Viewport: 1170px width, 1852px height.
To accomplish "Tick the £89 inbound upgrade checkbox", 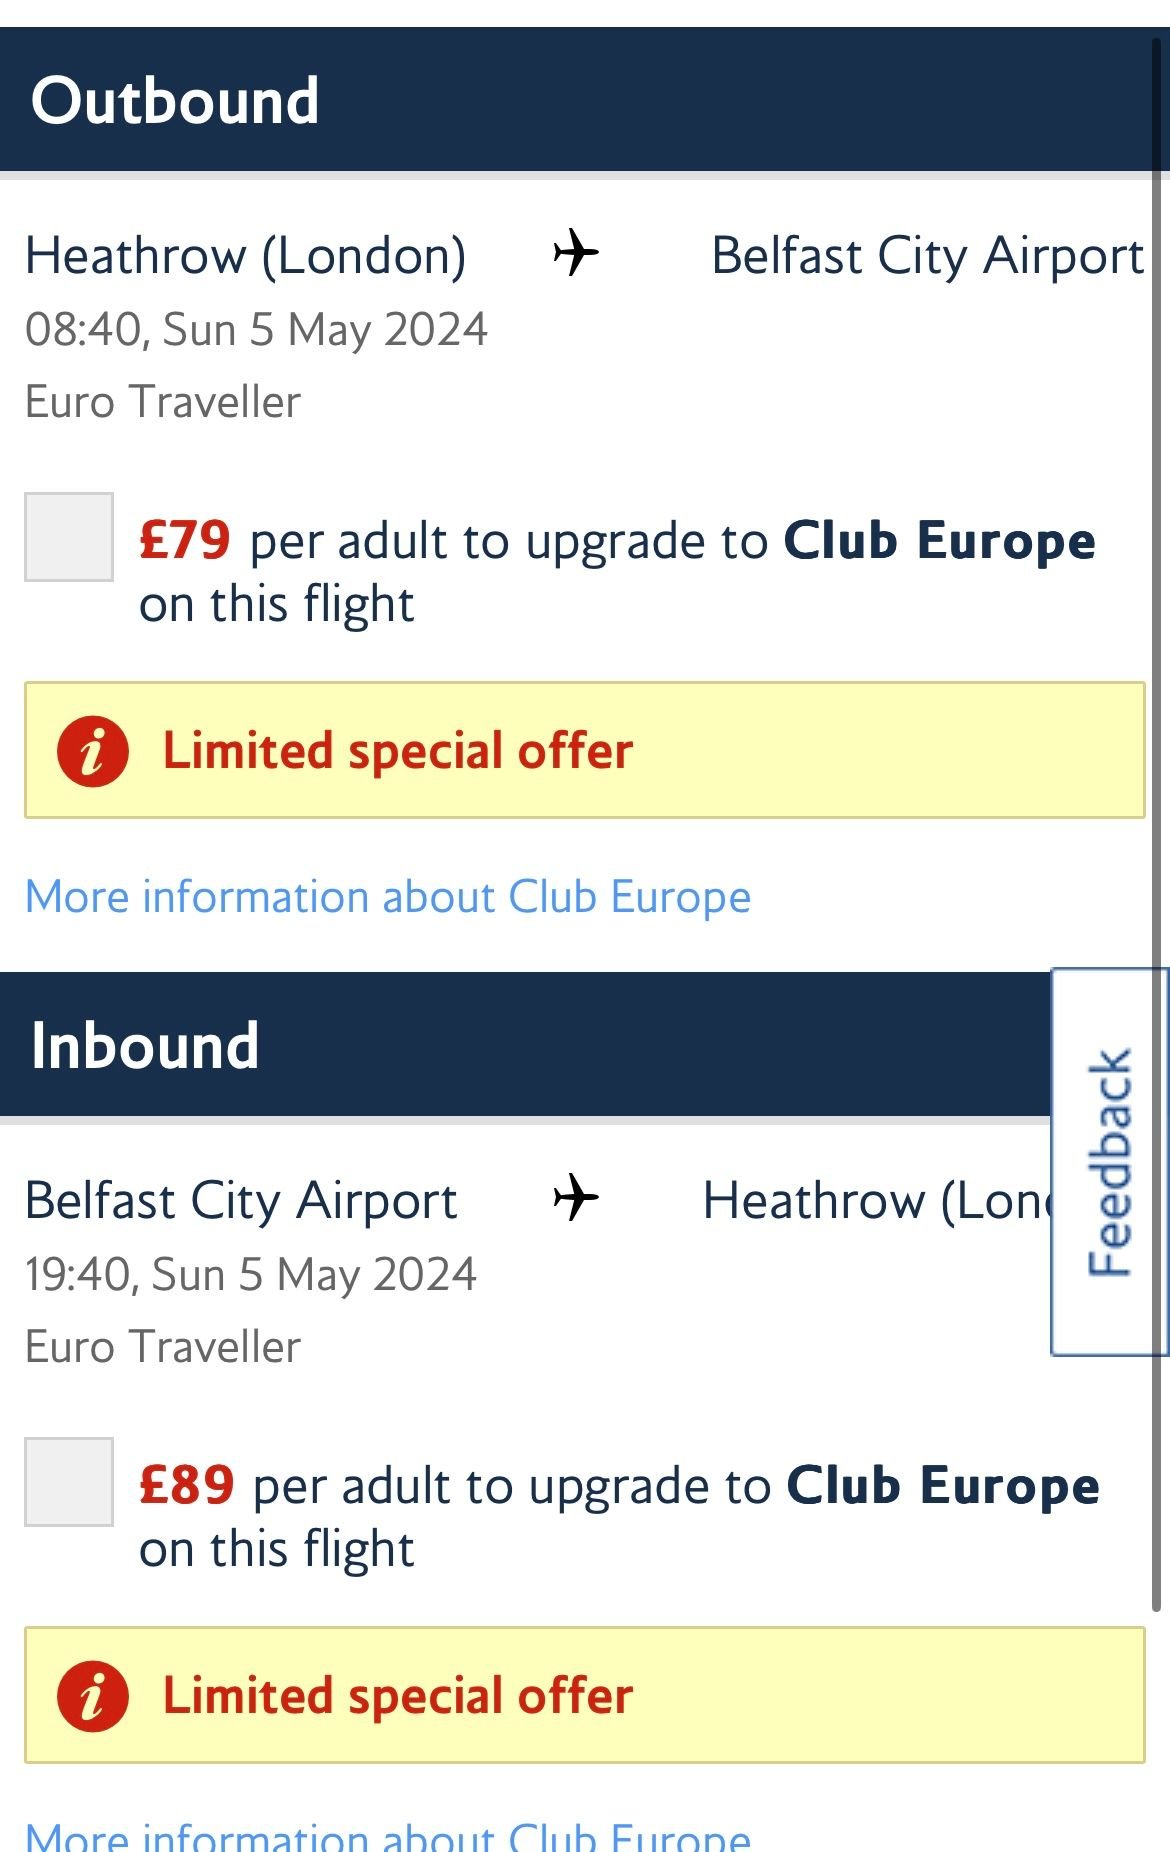I will (x=69, y=1482).
